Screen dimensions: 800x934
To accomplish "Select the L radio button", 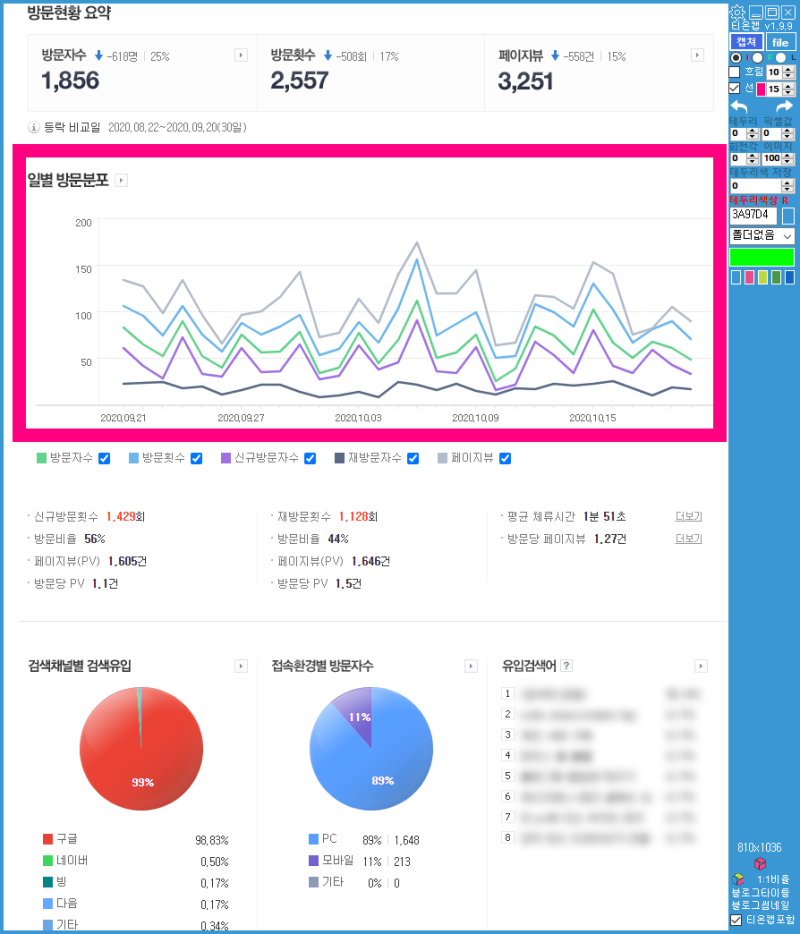I will point(781,57).
